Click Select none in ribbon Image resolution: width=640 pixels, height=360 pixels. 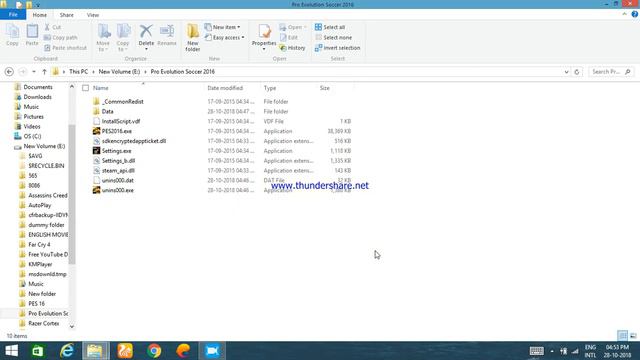[x=333, y=38]
